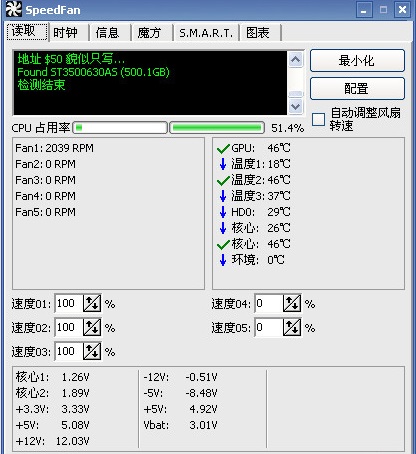Click the 速度04 spinner arrows
Viewport: 416px width, 454px height.
click(292, 303)
